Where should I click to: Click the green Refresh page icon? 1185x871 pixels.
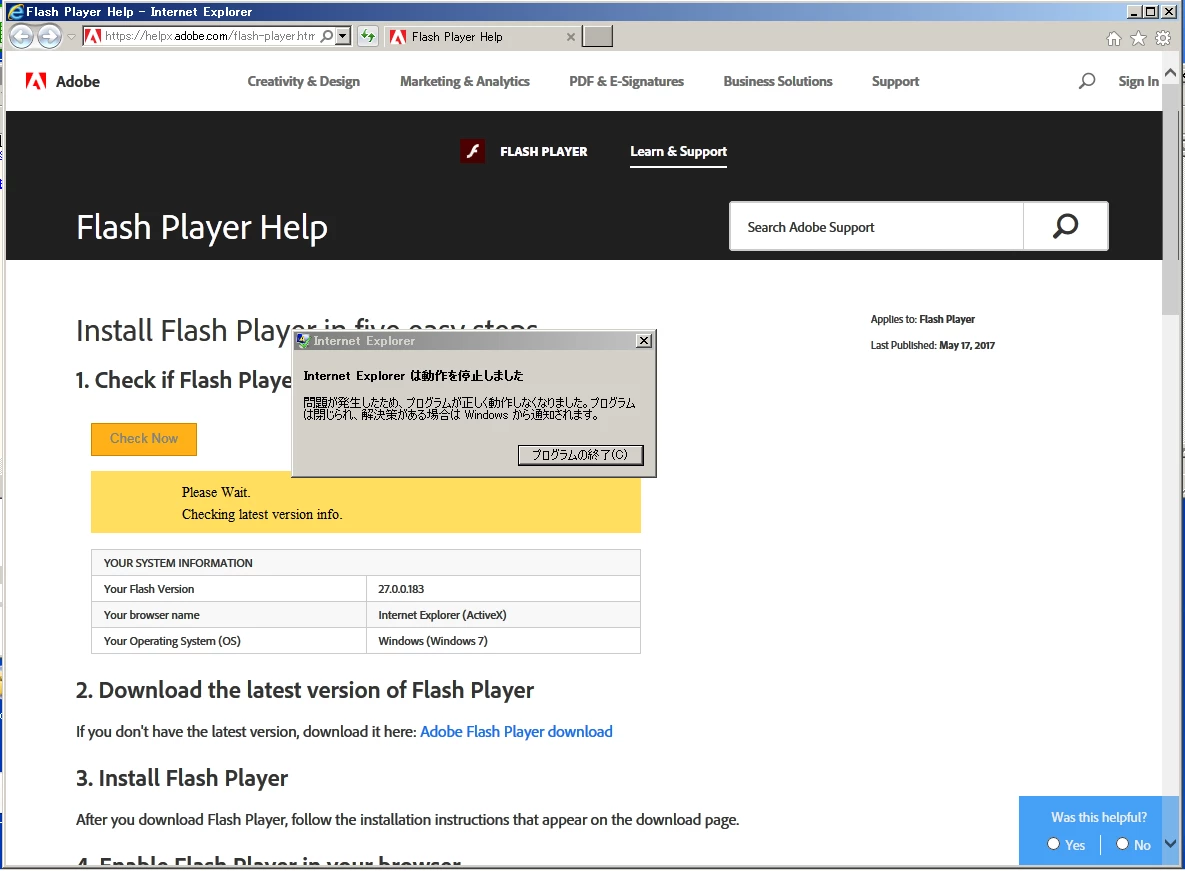coord(367,36)
